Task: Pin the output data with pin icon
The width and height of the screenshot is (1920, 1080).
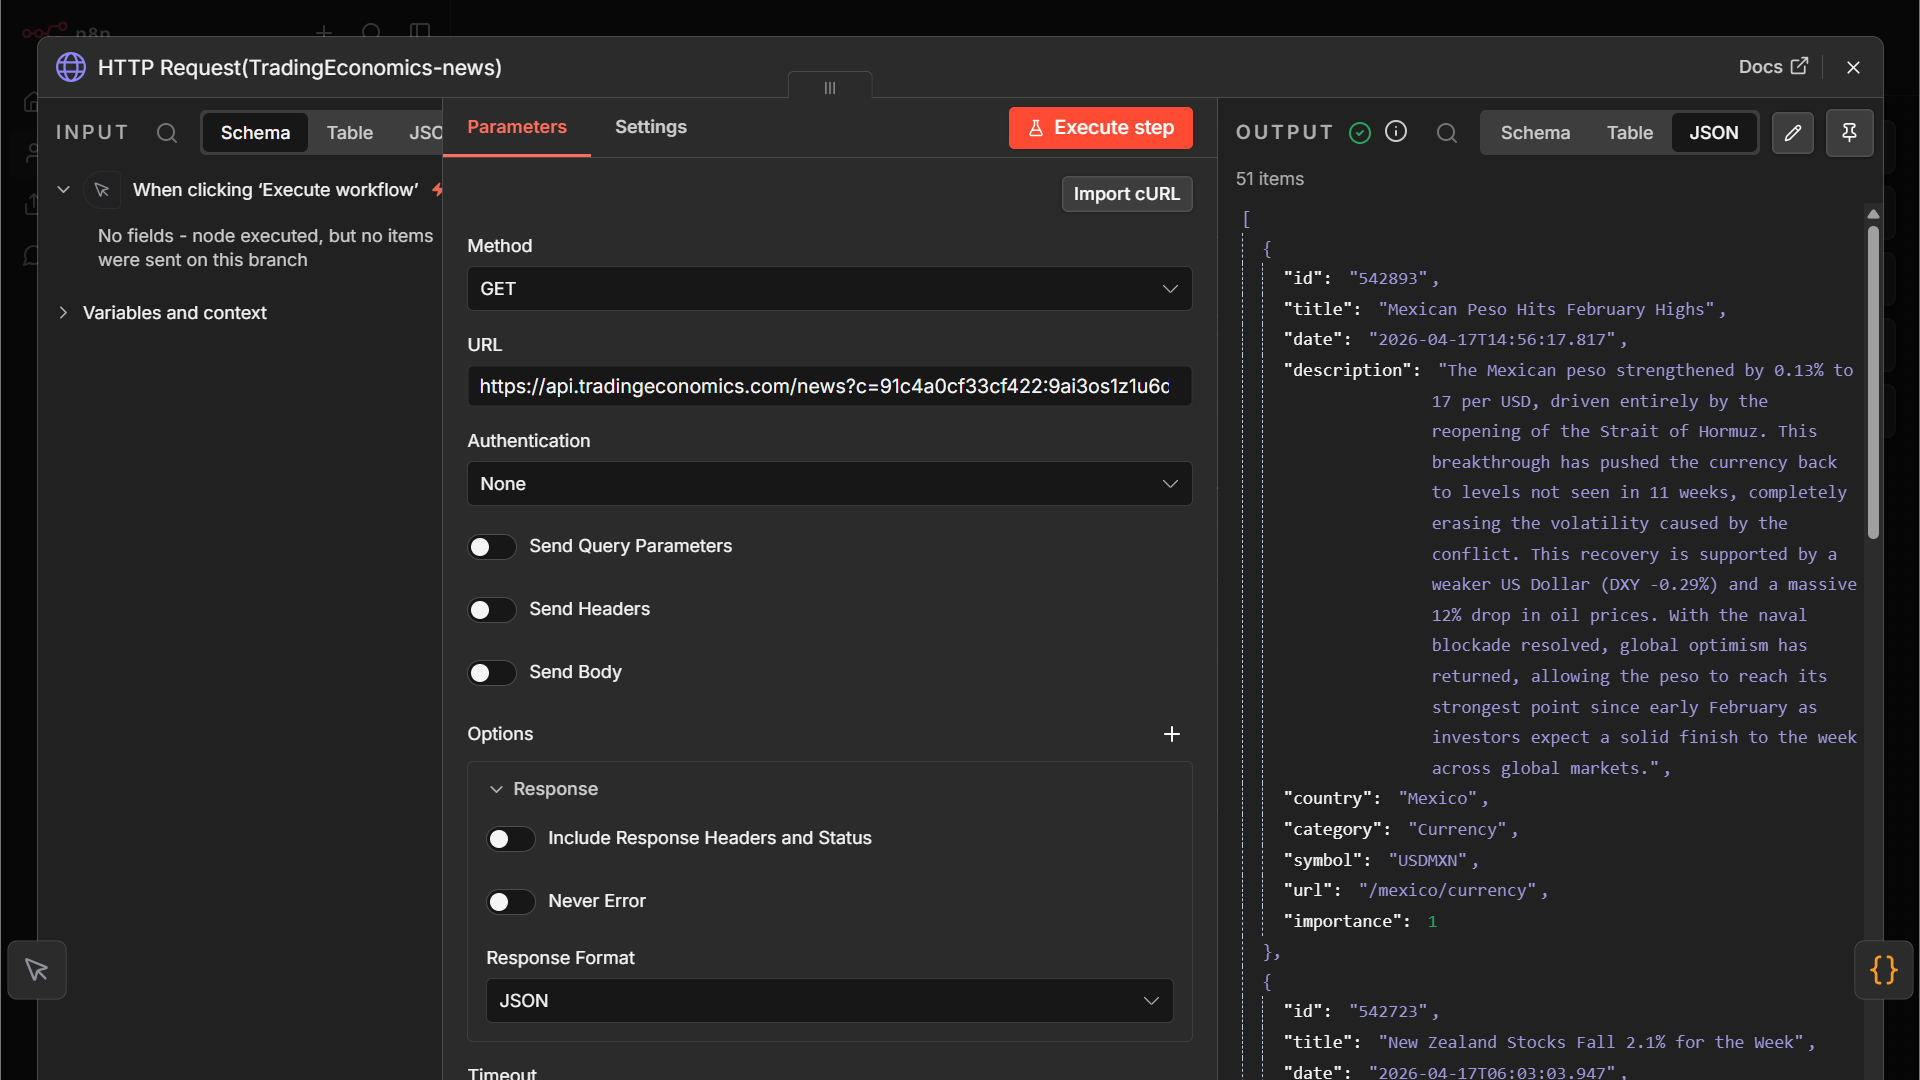Action: (1849, 133)
